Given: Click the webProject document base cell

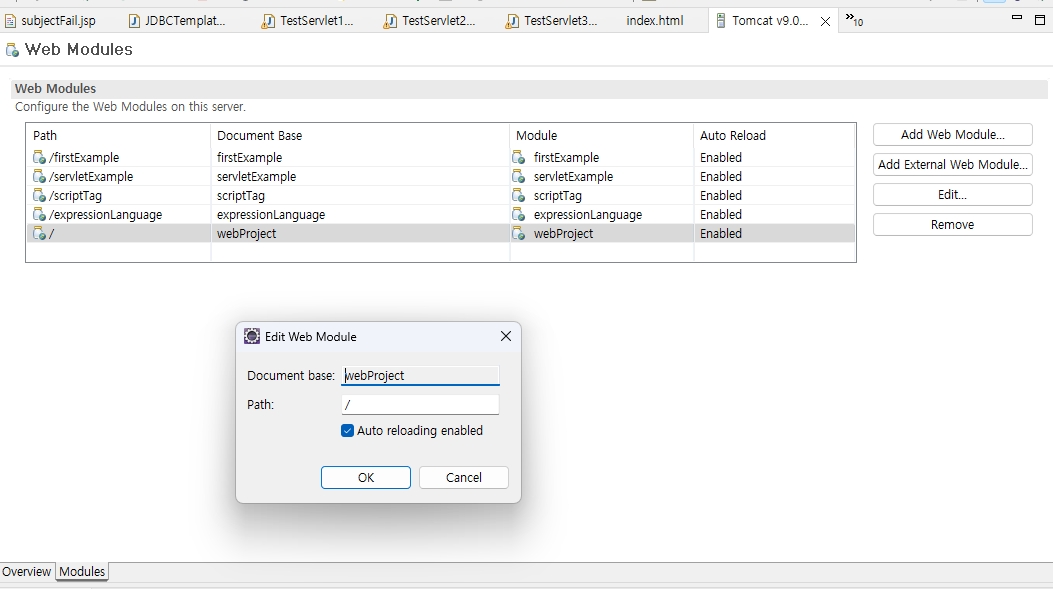Looking at the screenshot, I should (x=360, y=234).
